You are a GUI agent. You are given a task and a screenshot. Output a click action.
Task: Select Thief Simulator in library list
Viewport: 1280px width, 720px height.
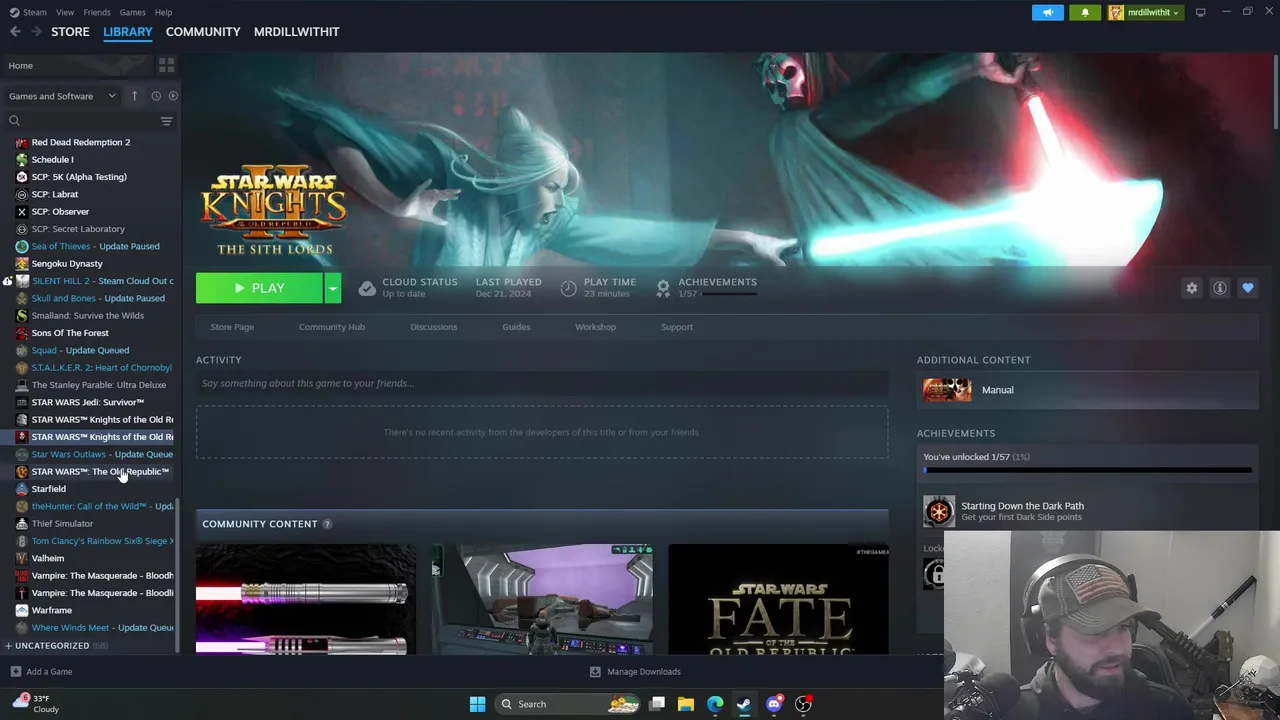click(62, 523)
